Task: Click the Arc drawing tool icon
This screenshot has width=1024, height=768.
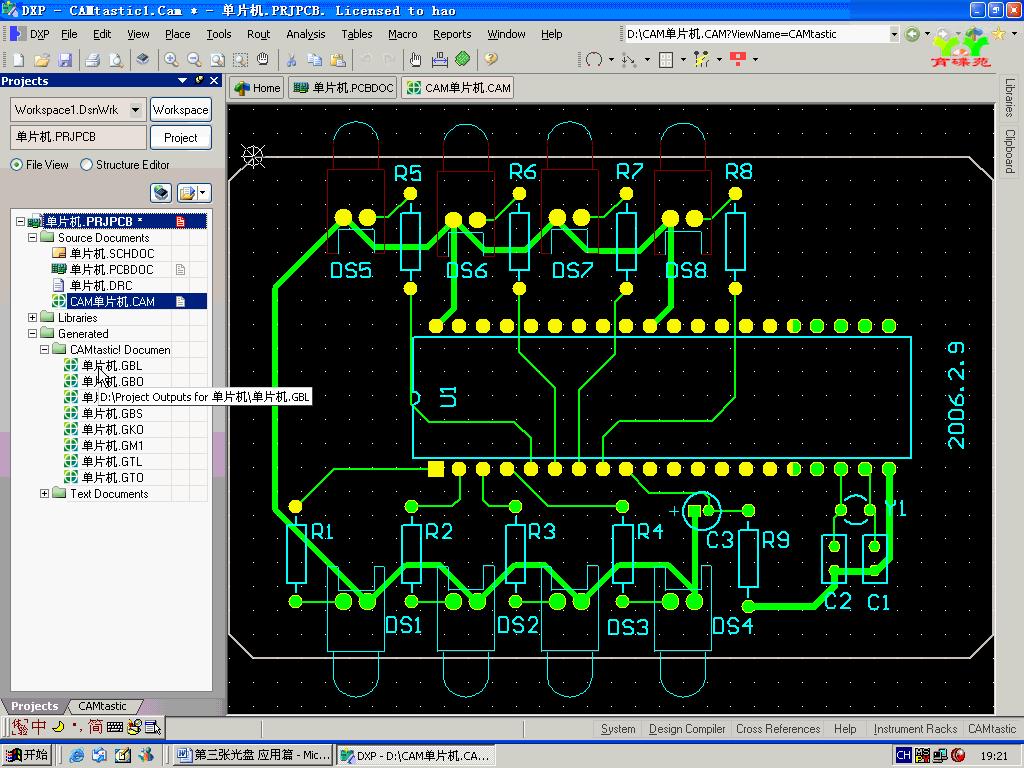Action: point(594,60)
